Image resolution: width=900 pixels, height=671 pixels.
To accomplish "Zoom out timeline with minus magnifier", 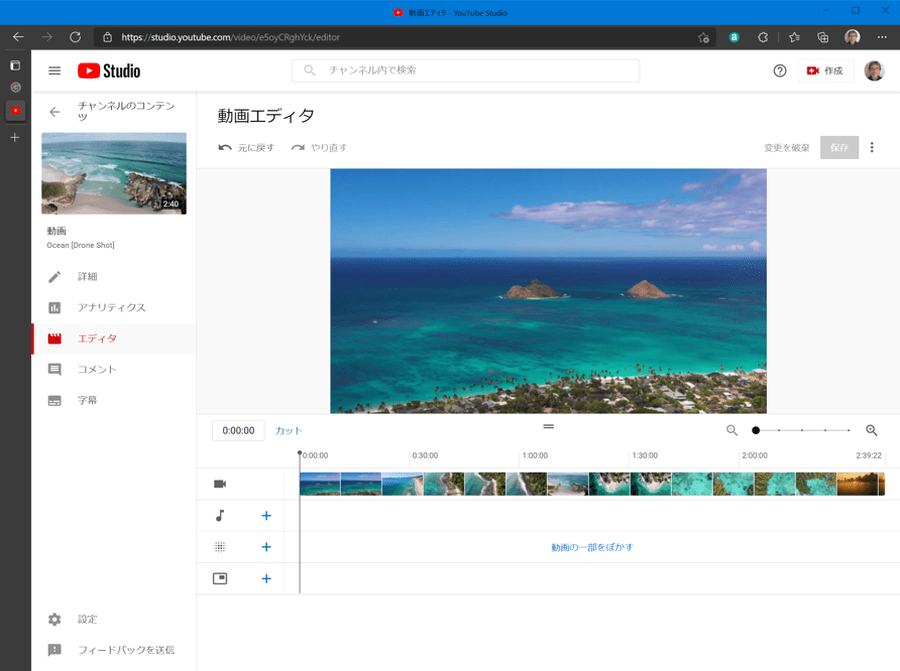I will [732, 430].
